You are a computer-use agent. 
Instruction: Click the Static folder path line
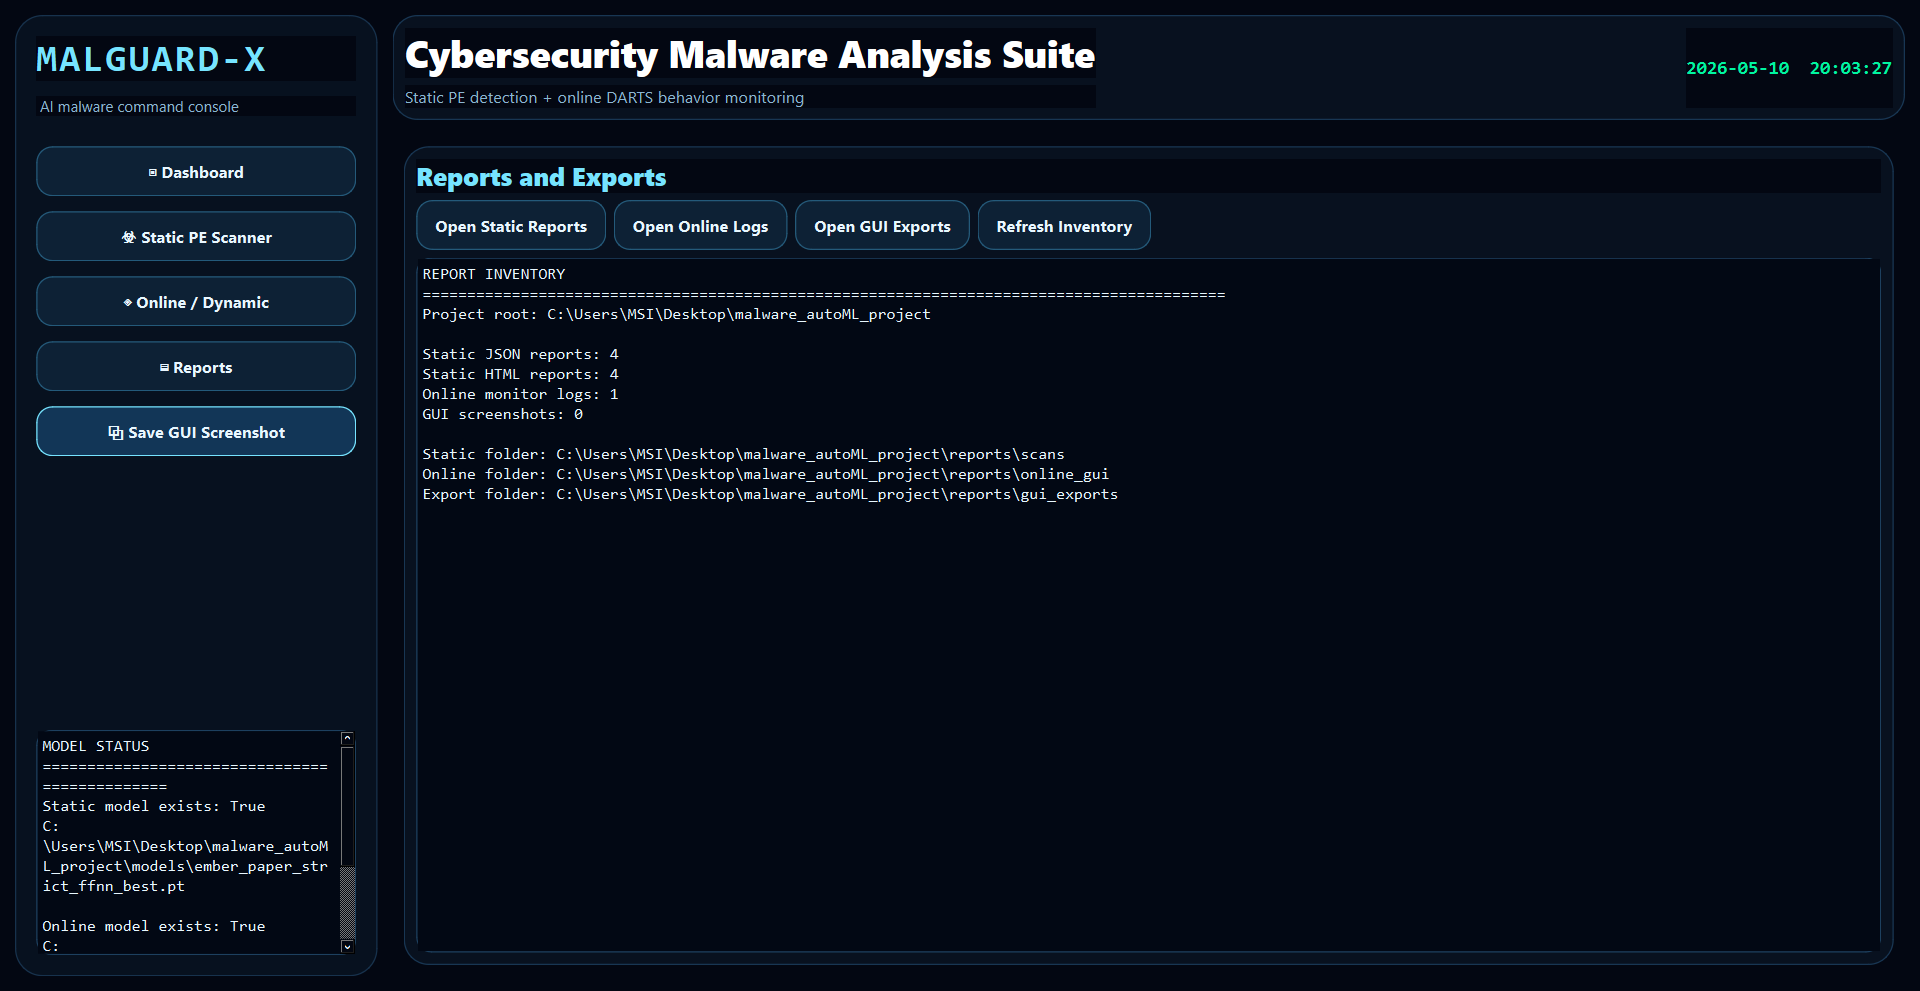pyautogui.click(x=743, y=454)
